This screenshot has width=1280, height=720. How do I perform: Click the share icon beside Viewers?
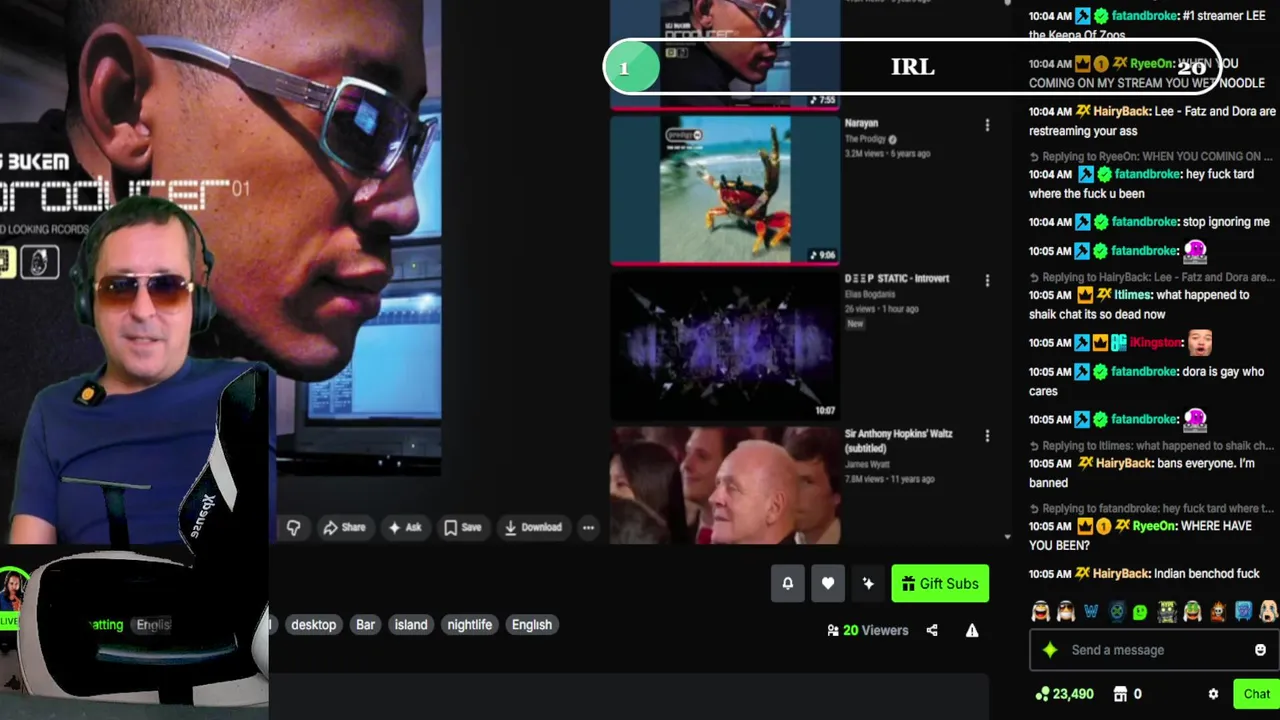pyautogui.click(x=932, y=630)
